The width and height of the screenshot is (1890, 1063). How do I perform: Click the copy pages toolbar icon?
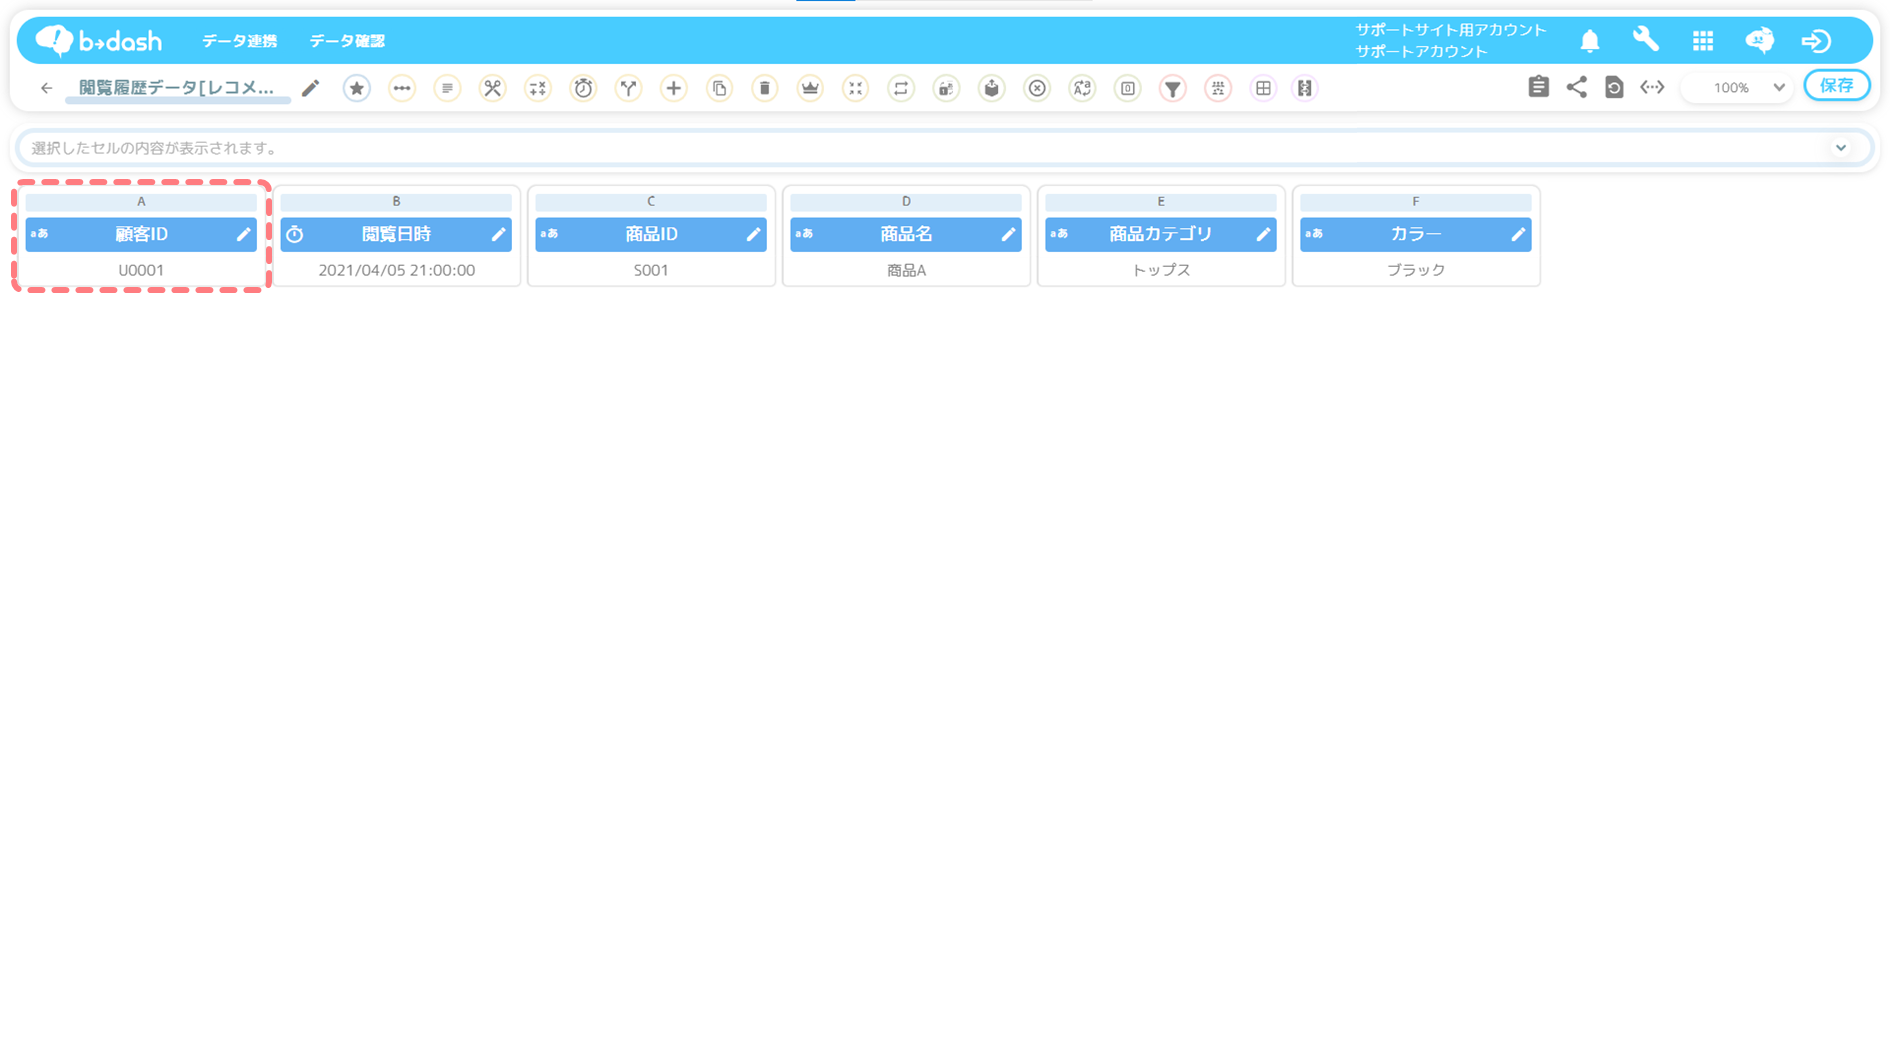tap(719, 88)
